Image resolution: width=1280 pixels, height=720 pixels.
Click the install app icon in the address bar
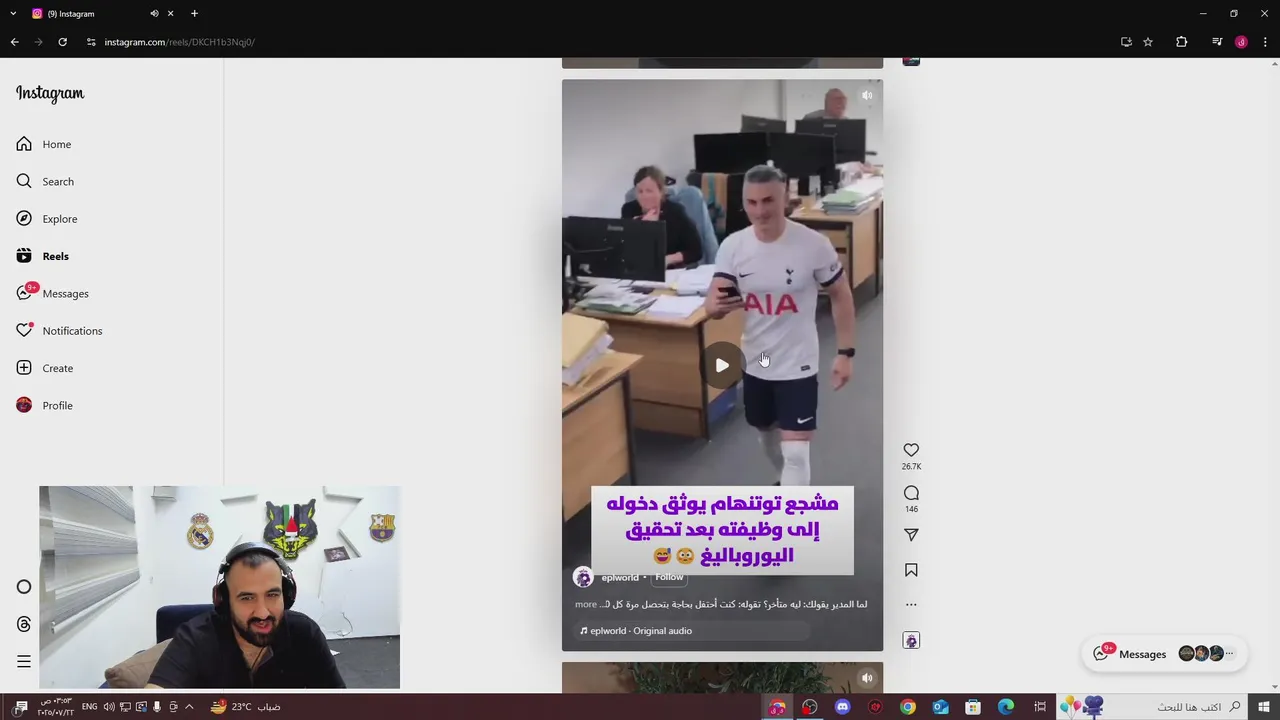coord(1126,42)
